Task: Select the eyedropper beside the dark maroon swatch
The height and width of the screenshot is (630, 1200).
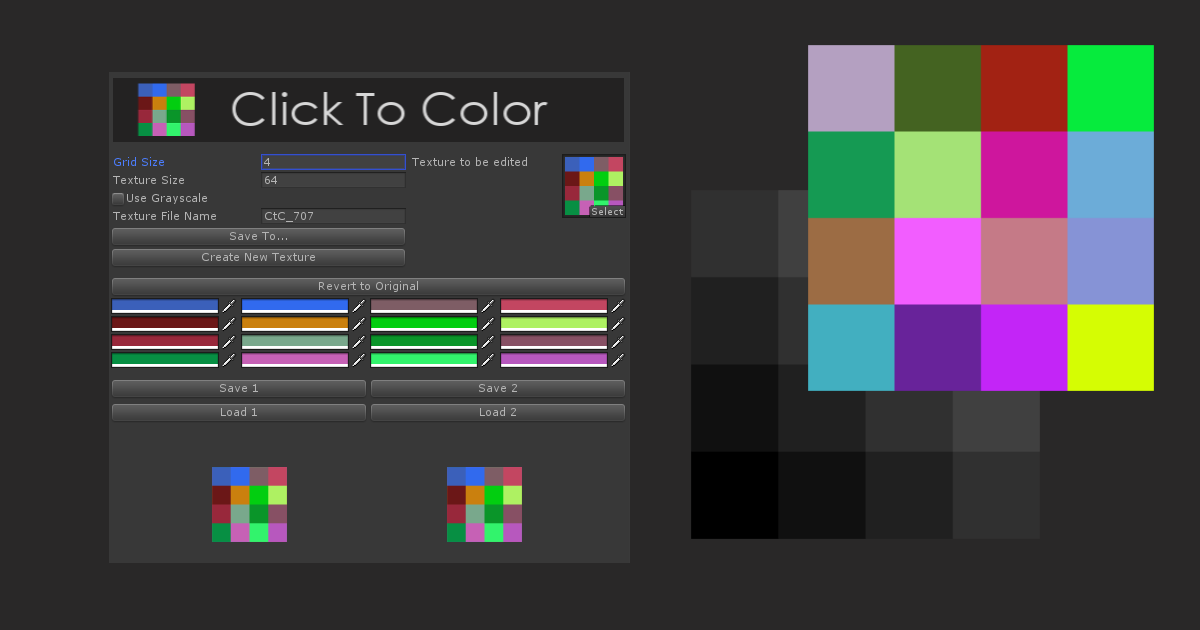Action: (x=231, y=323)
